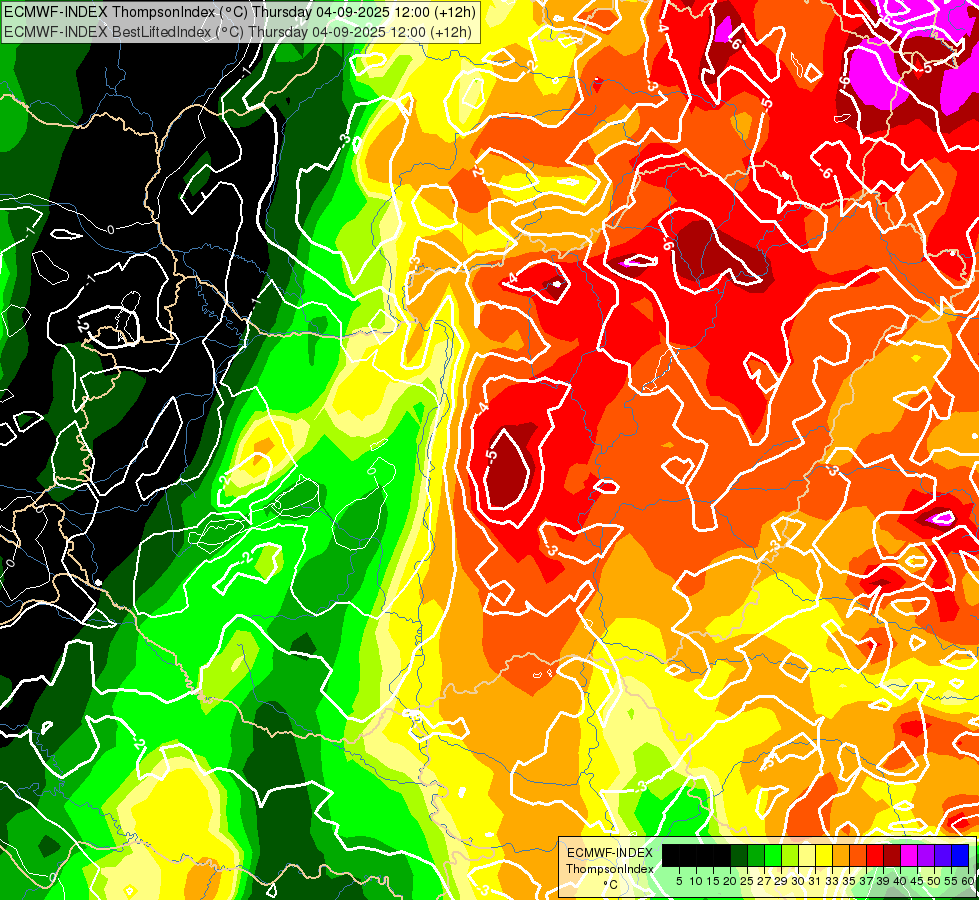Viewport: 979px width, 900px height.
Task: Click legend tick value '50'
Action: 935,881
